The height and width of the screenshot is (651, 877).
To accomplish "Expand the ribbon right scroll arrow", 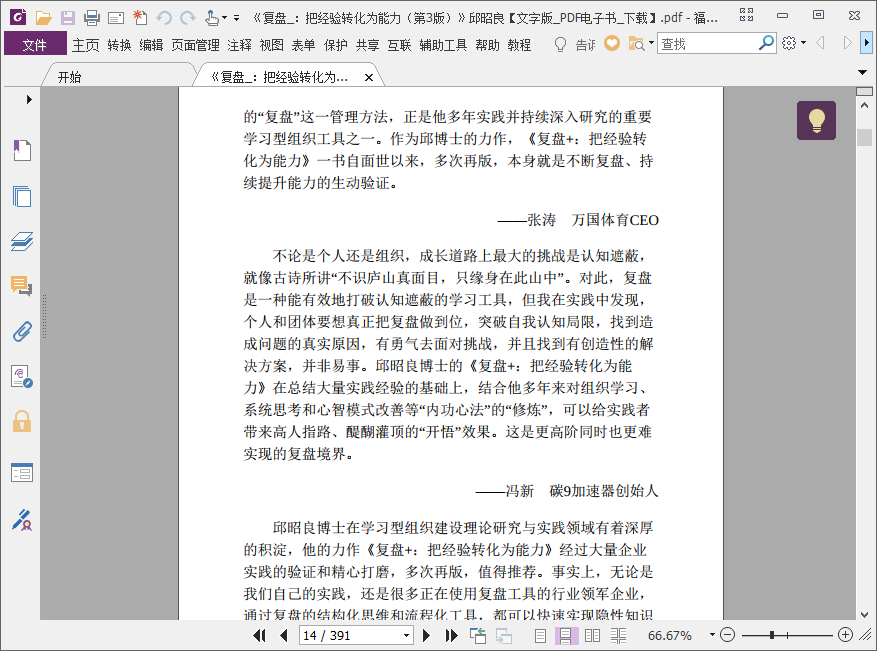I will 866,43.
